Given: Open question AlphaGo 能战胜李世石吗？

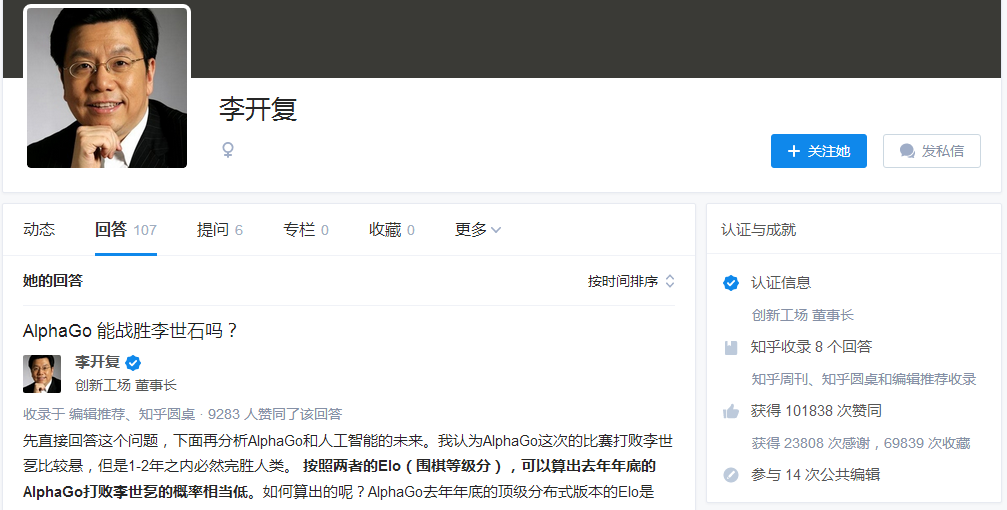Looking at the screenshot, I should pos(131,331).
